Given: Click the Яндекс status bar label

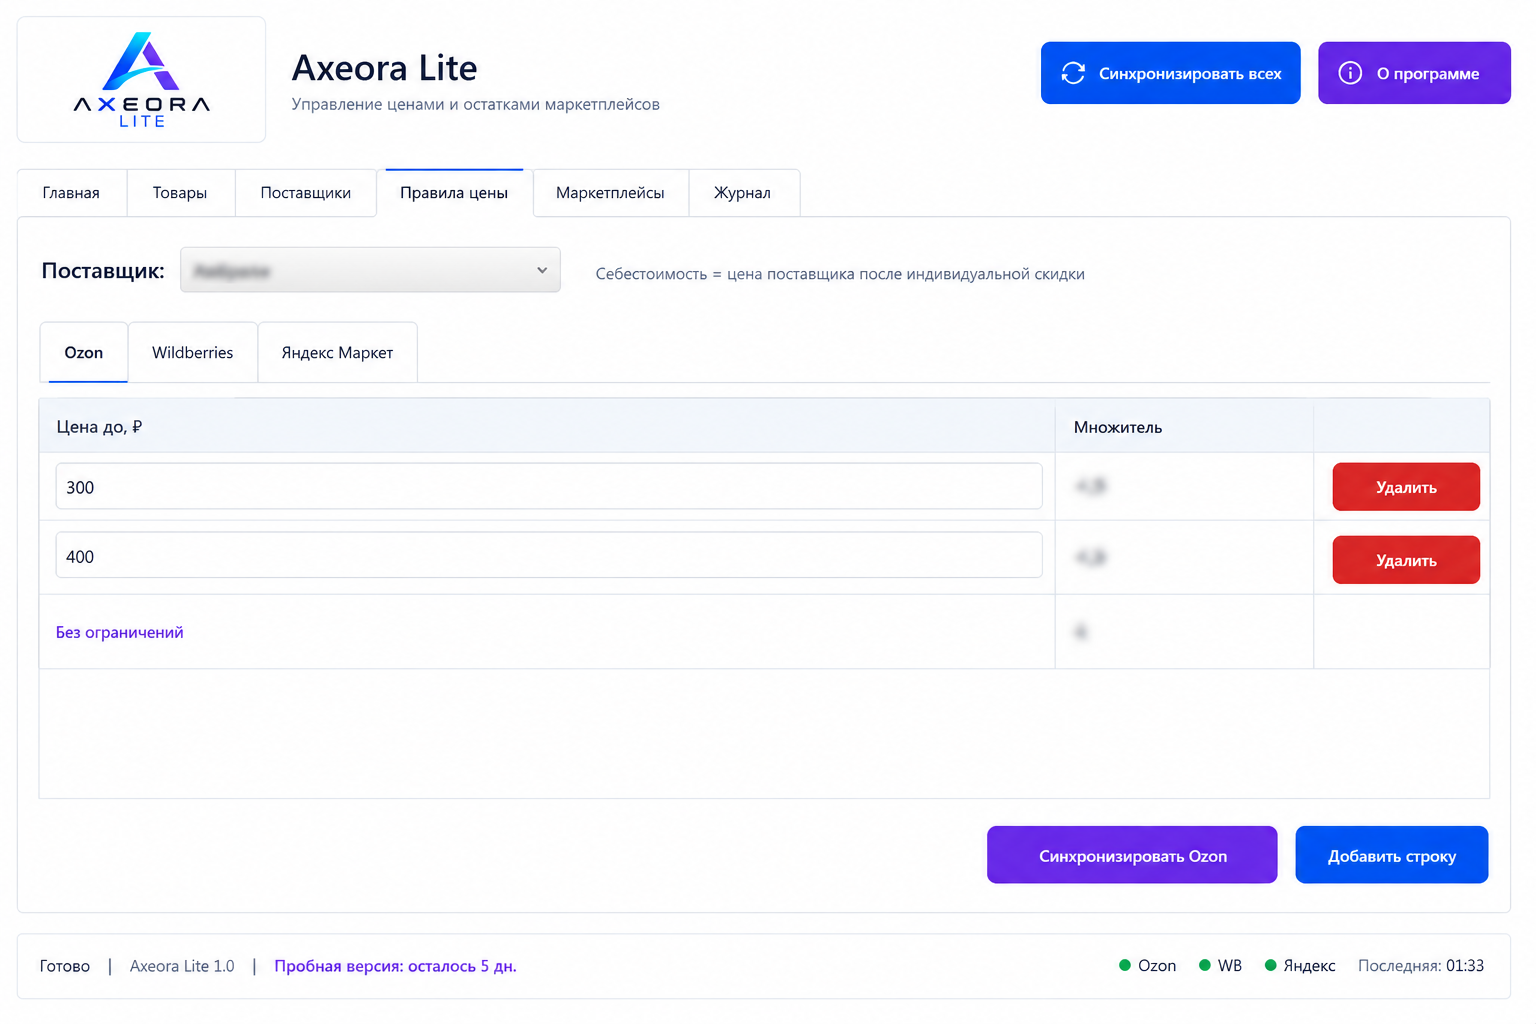Looking at the screenshot, I should (1309, 966).
